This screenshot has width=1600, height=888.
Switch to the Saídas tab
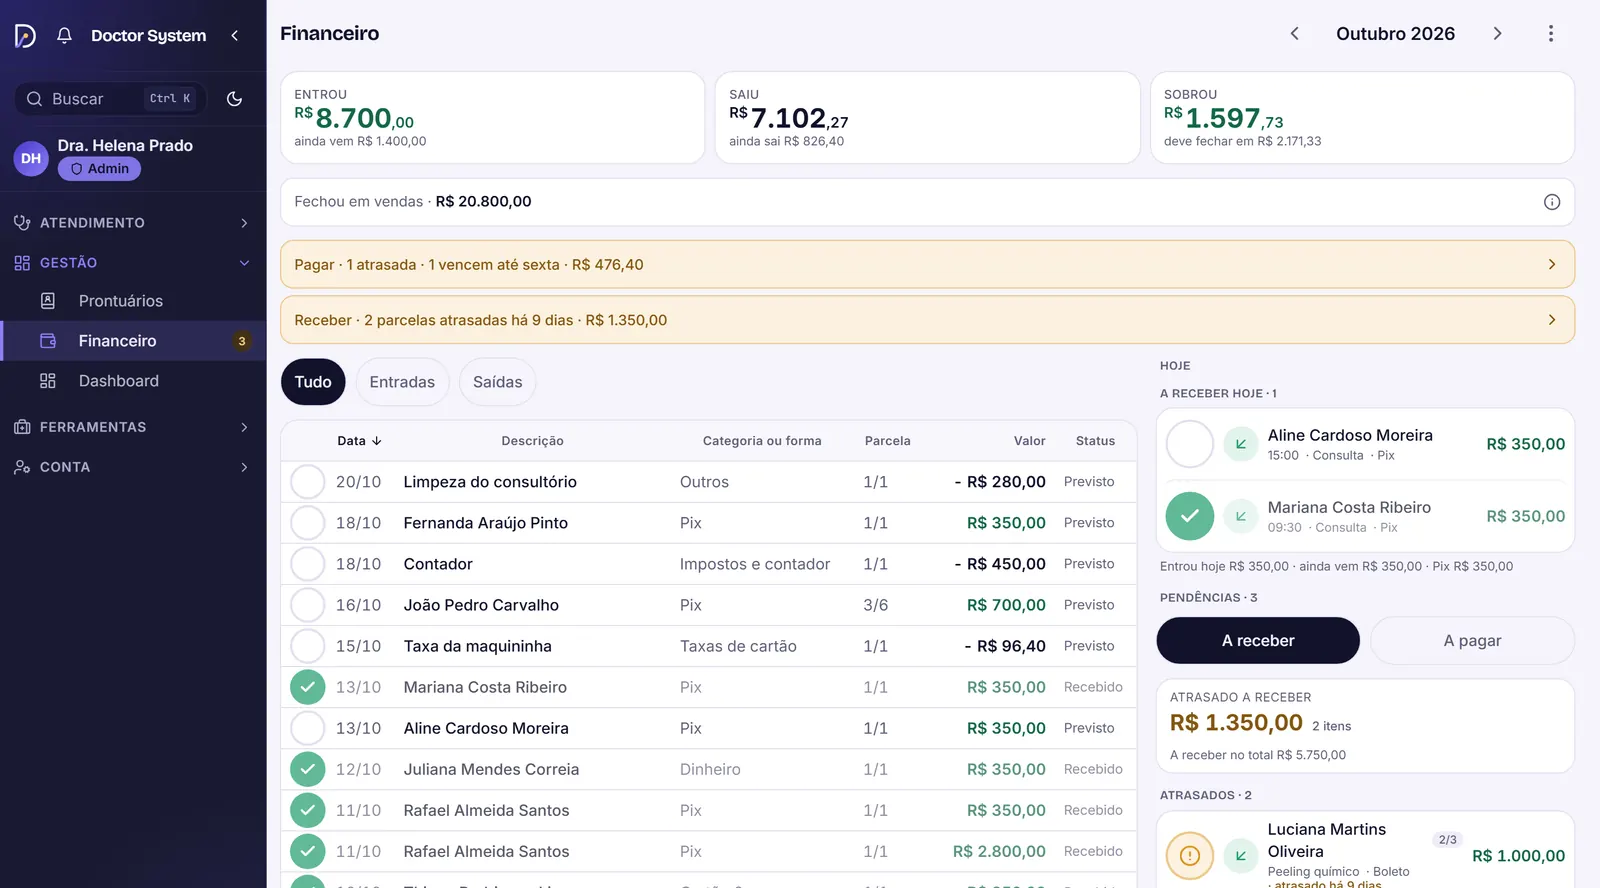pos(498,382)
